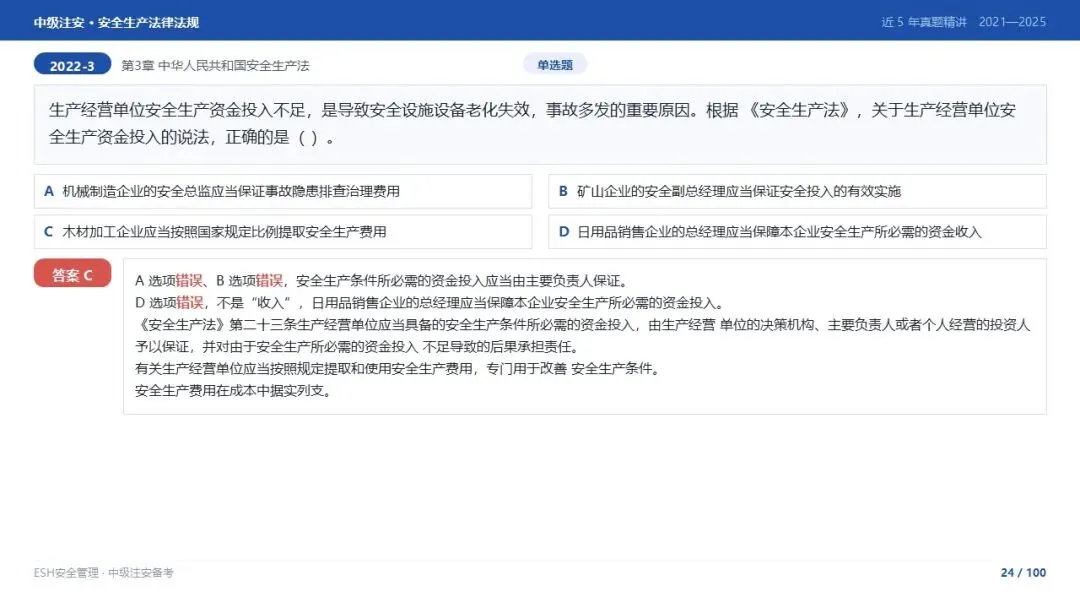Click the red 答案 C badge
This screenshot has height=608, width=1080.
(x=72, y=275)
